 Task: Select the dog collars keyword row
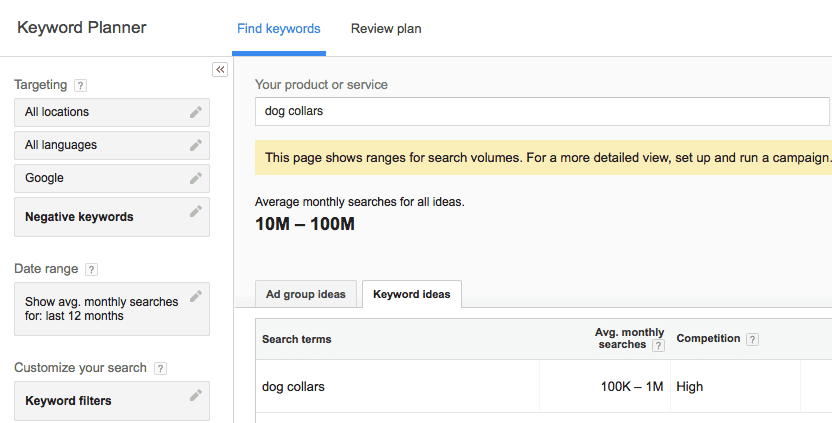coord(294,386)
